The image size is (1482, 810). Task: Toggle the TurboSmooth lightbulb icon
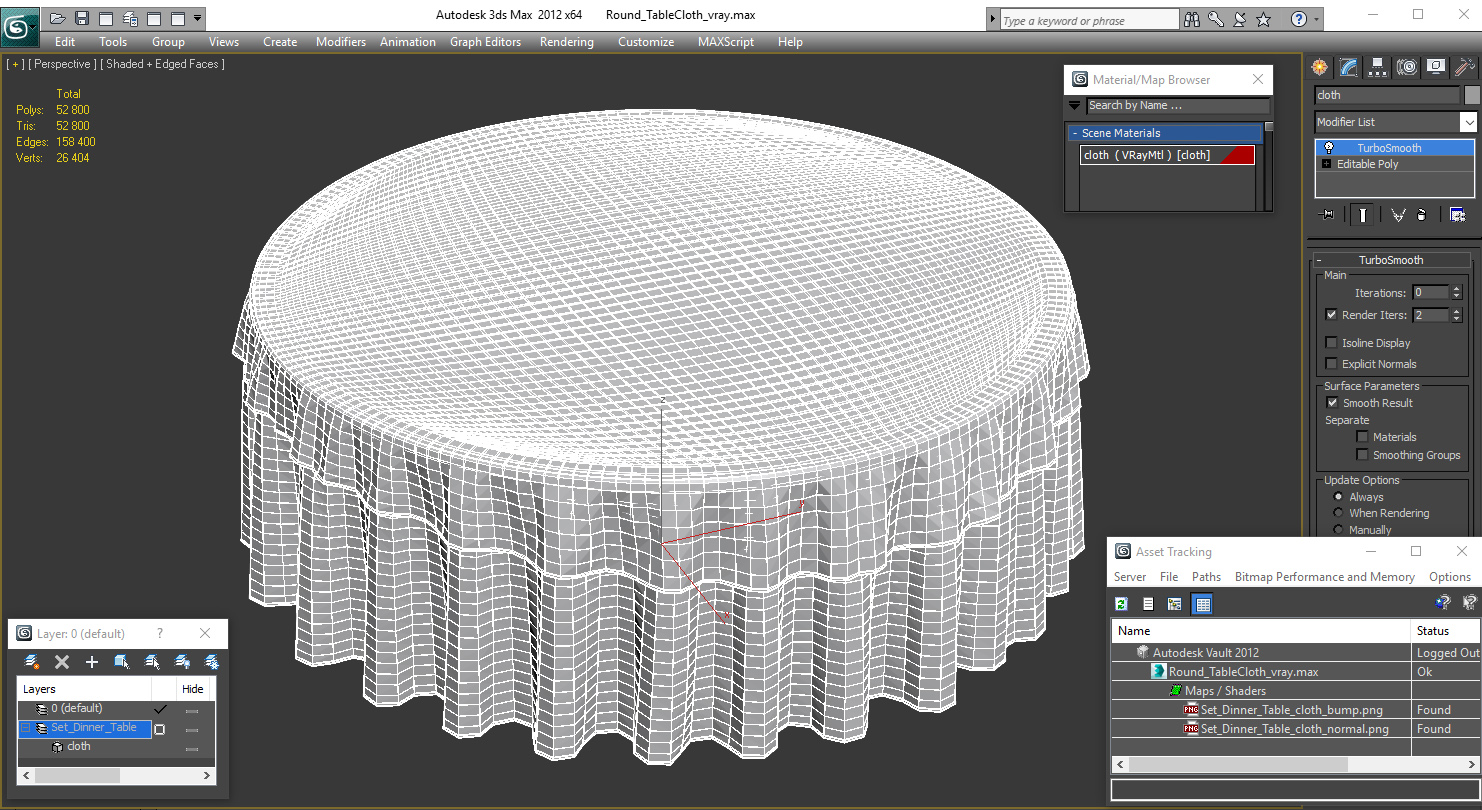click(x=1329, y=148)
